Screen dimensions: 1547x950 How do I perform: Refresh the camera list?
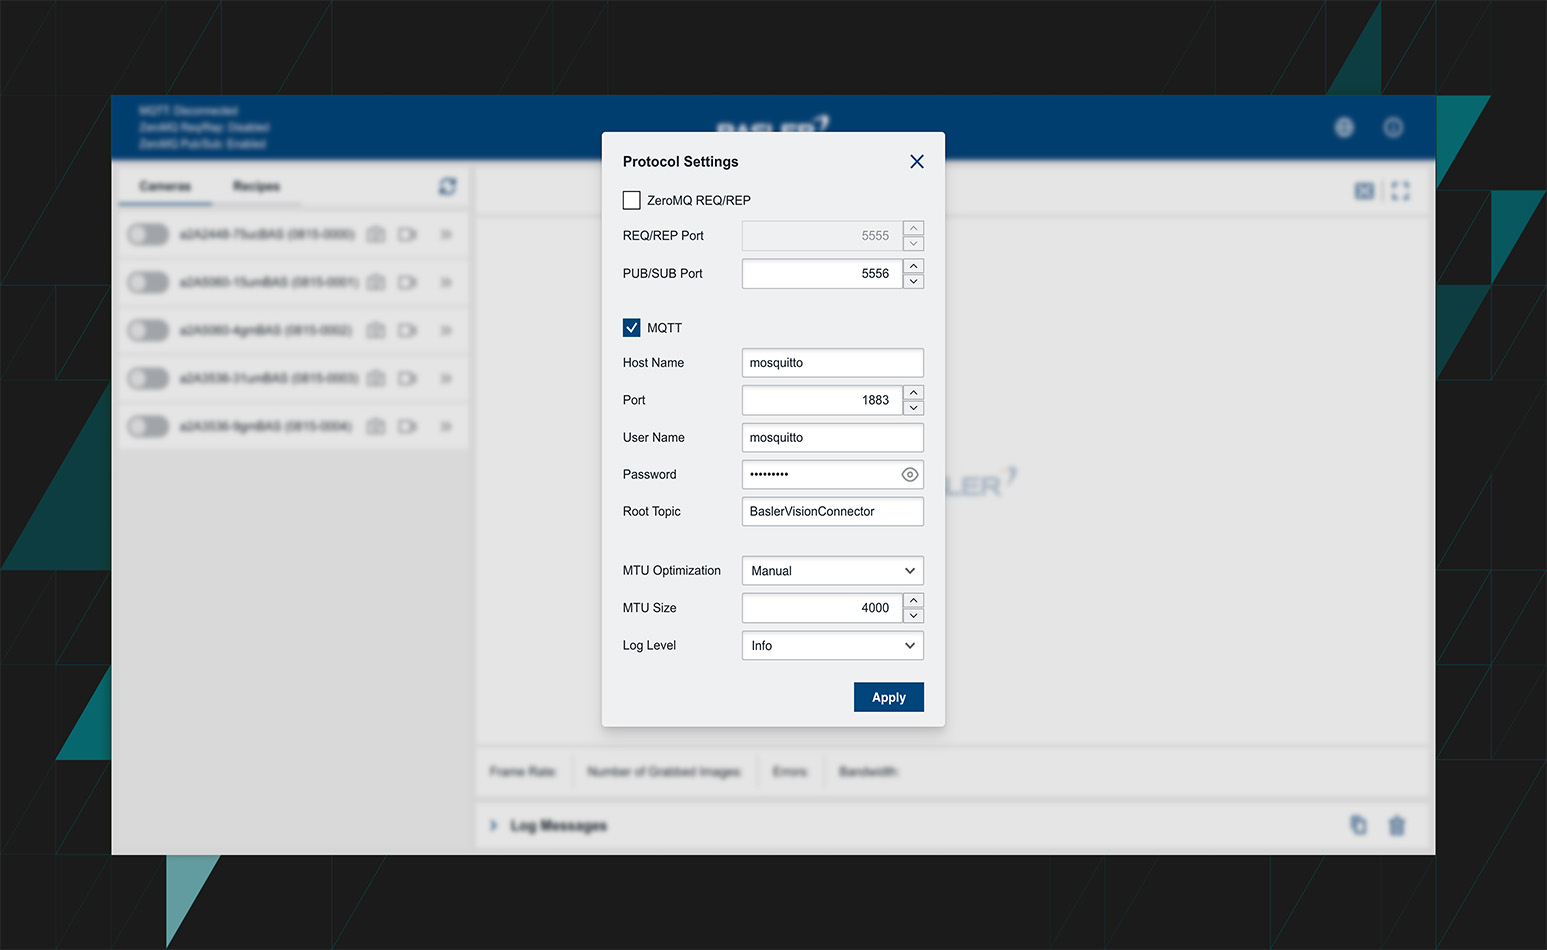(x=447, y=187)
